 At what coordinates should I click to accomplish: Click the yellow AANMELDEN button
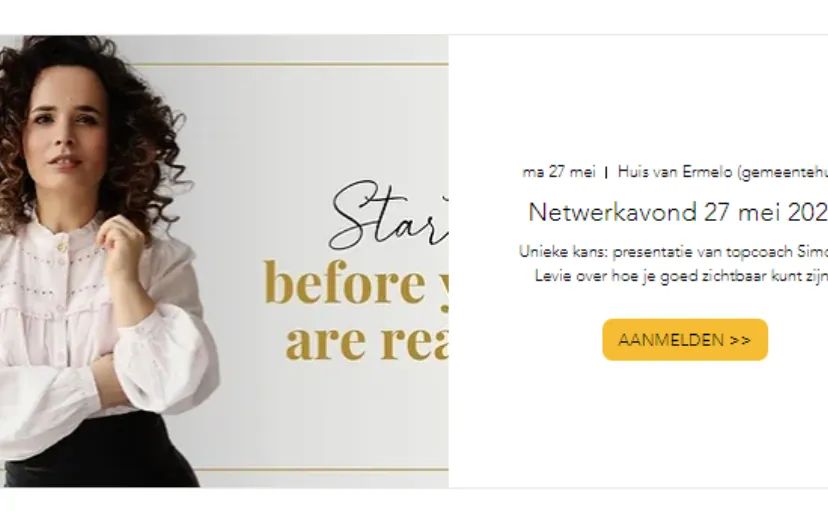[x=685, y=340]
